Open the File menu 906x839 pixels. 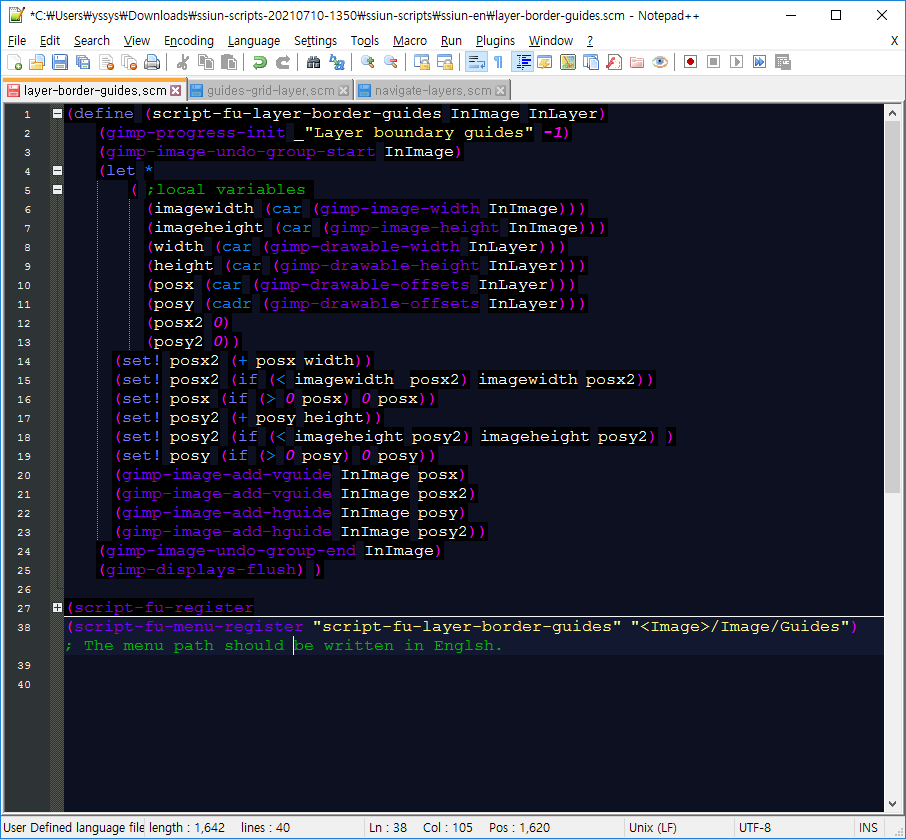point(17,40)
